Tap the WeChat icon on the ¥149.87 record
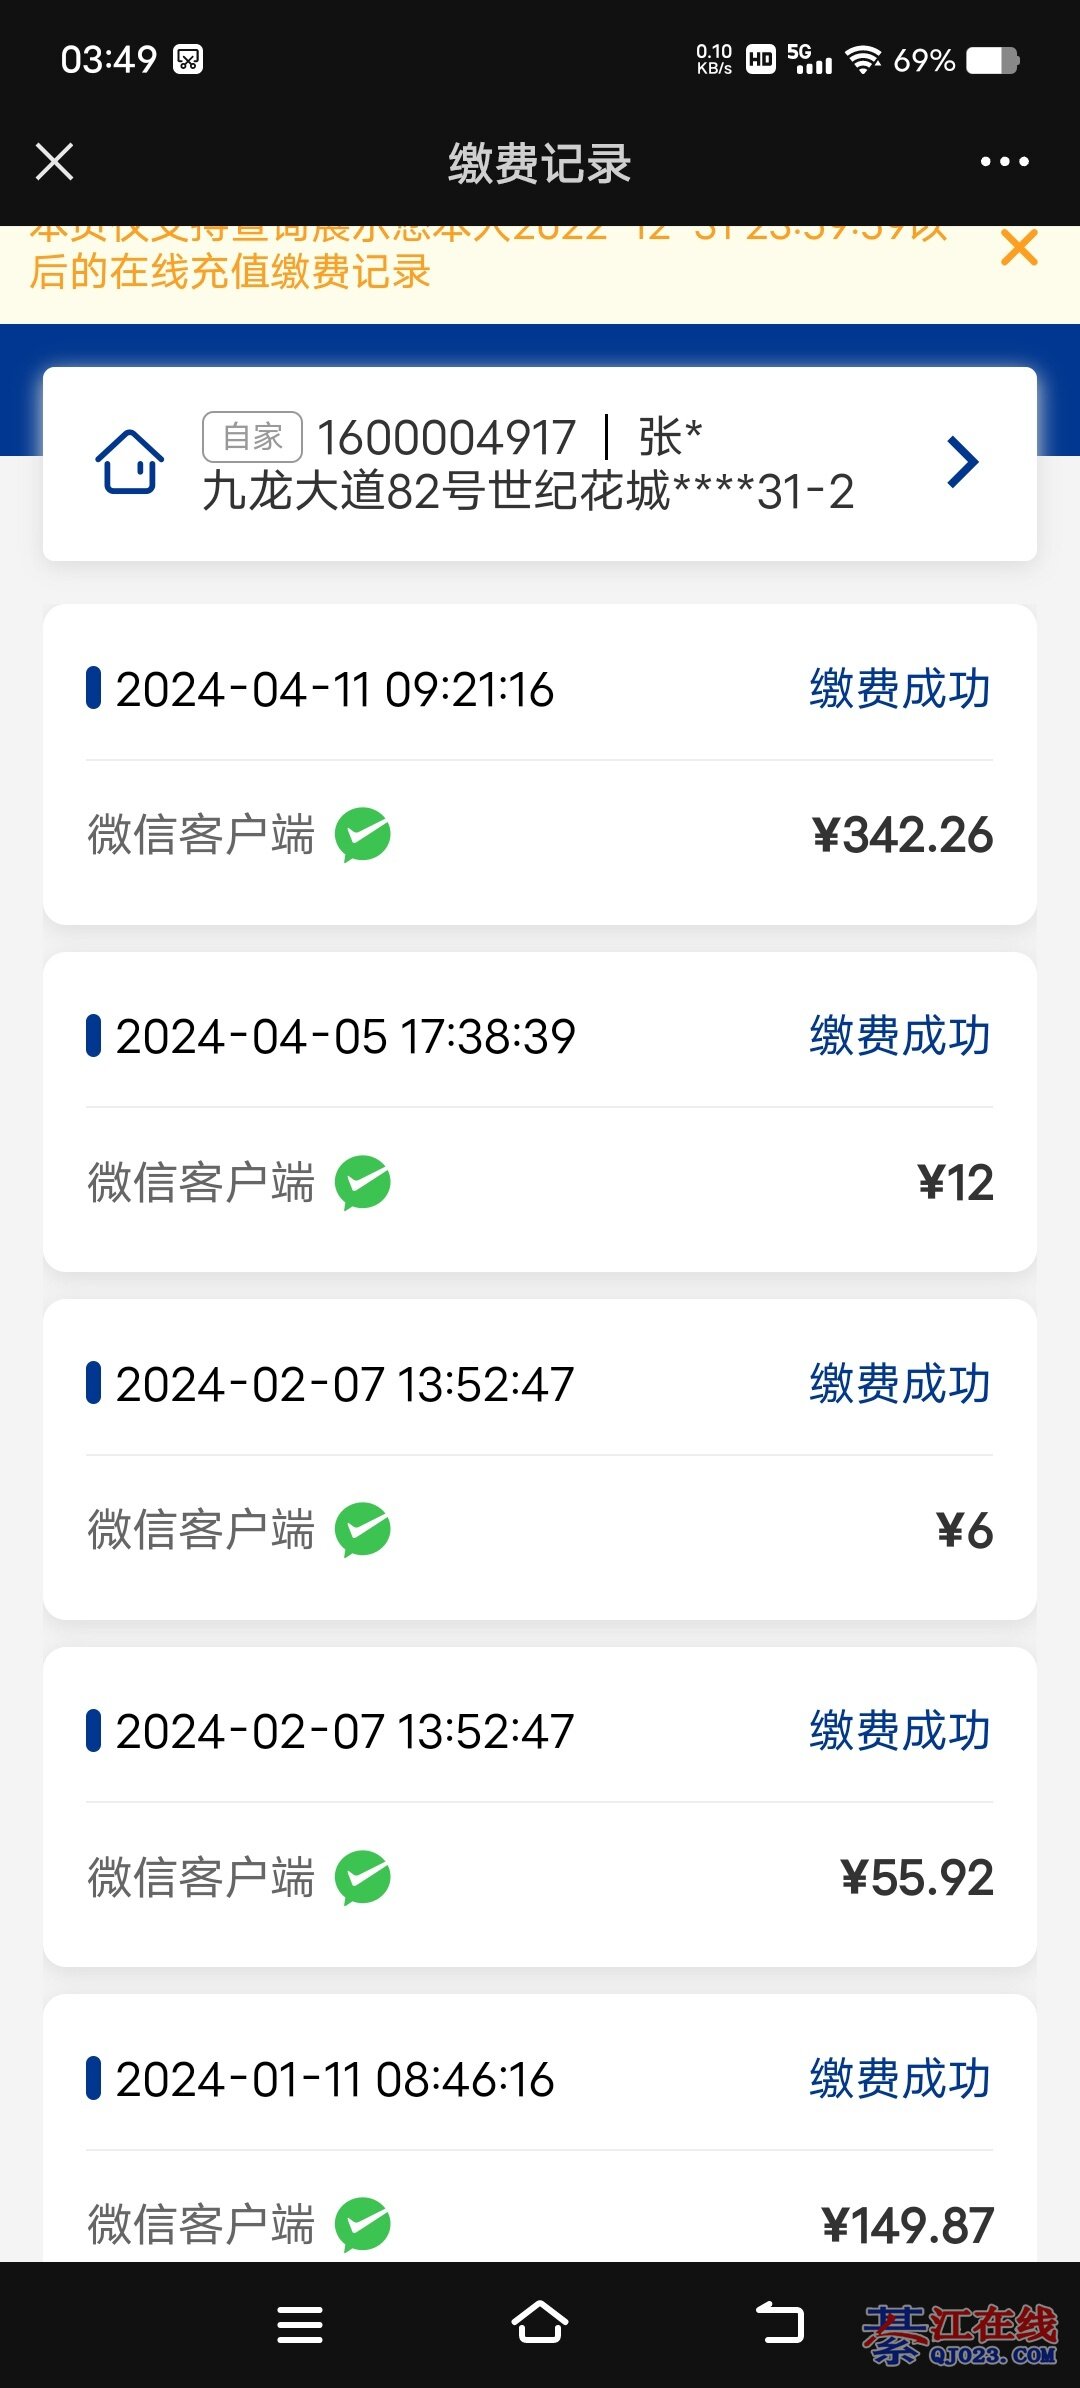 [x=362, y=2224]
